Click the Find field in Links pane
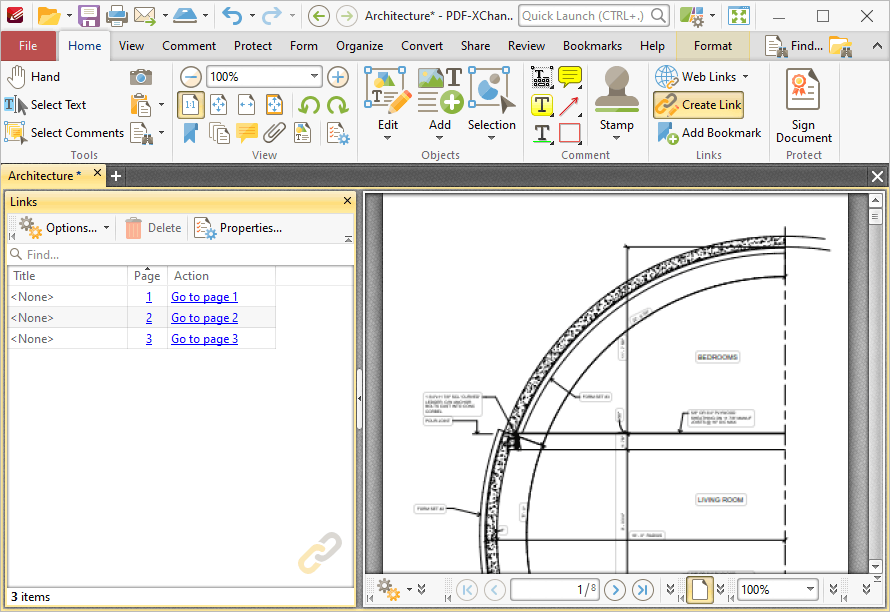This screenshot has height=612, width=890. point(180,254)
